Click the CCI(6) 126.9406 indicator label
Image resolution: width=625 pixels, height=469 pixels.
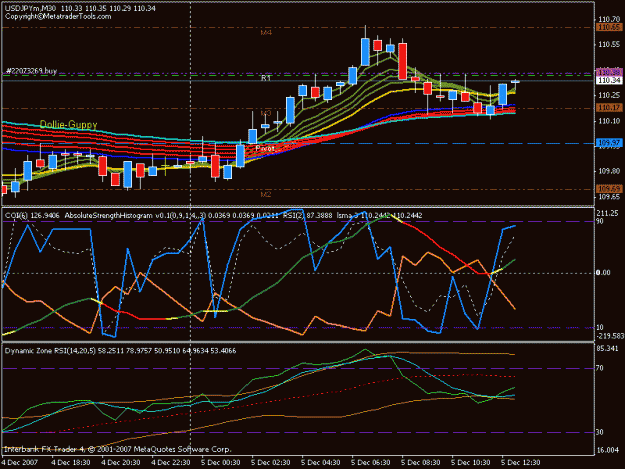click(32, 216)
